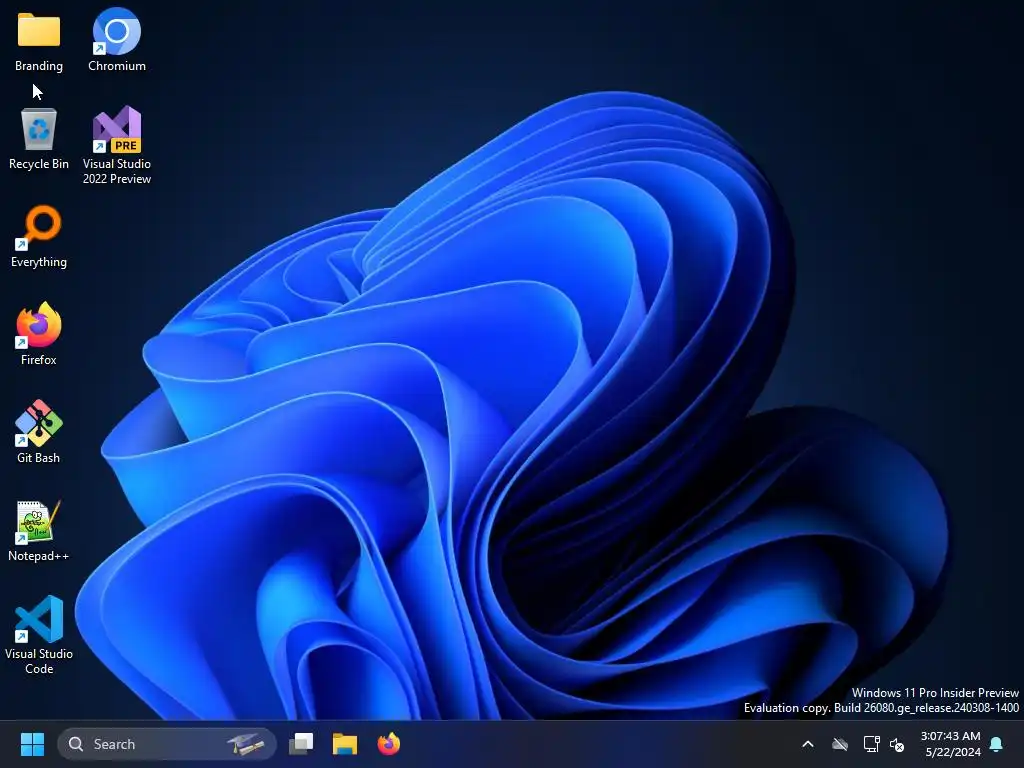Image resolution: width=1024 pixels, height=768 pixels.
Task: Open Task View from the taskbar
Action: pyautogui.click(x=301, y=744)
